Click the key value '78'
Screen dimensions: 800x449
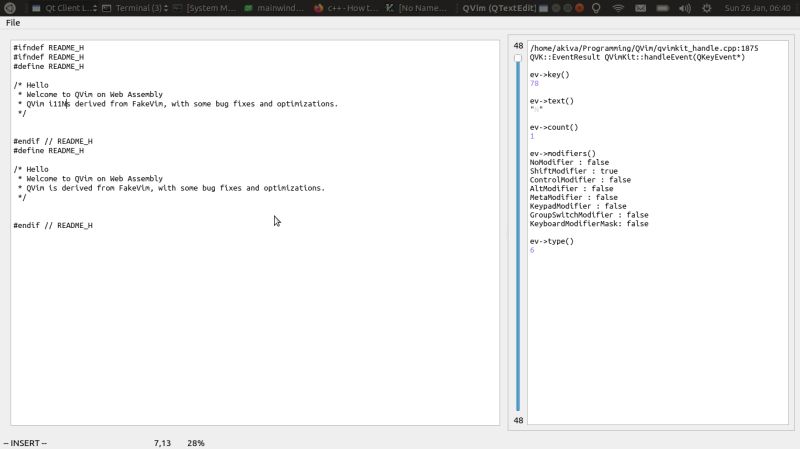tap(534, 83)
